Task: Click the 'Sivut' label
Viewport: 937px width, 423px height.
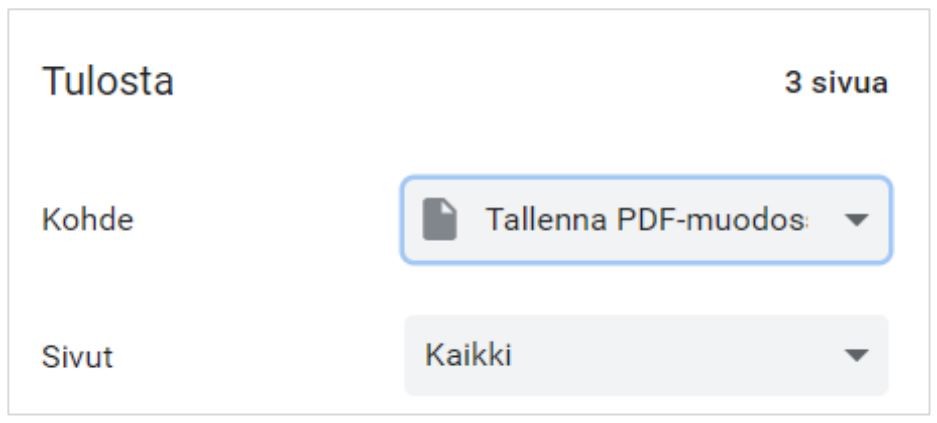Action: pyautogui.click(x=77, y=357)
